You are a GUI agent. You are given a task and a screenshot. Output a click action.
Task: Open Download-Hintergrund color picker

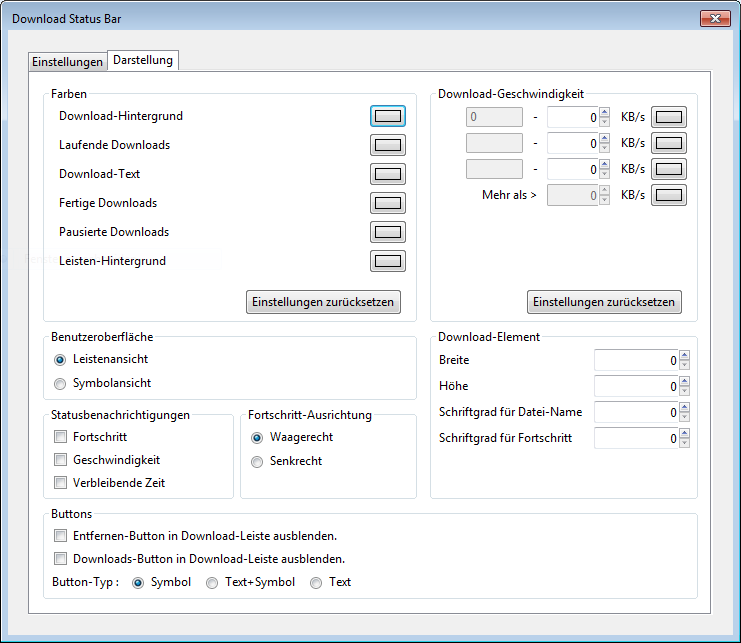(387, 116)
